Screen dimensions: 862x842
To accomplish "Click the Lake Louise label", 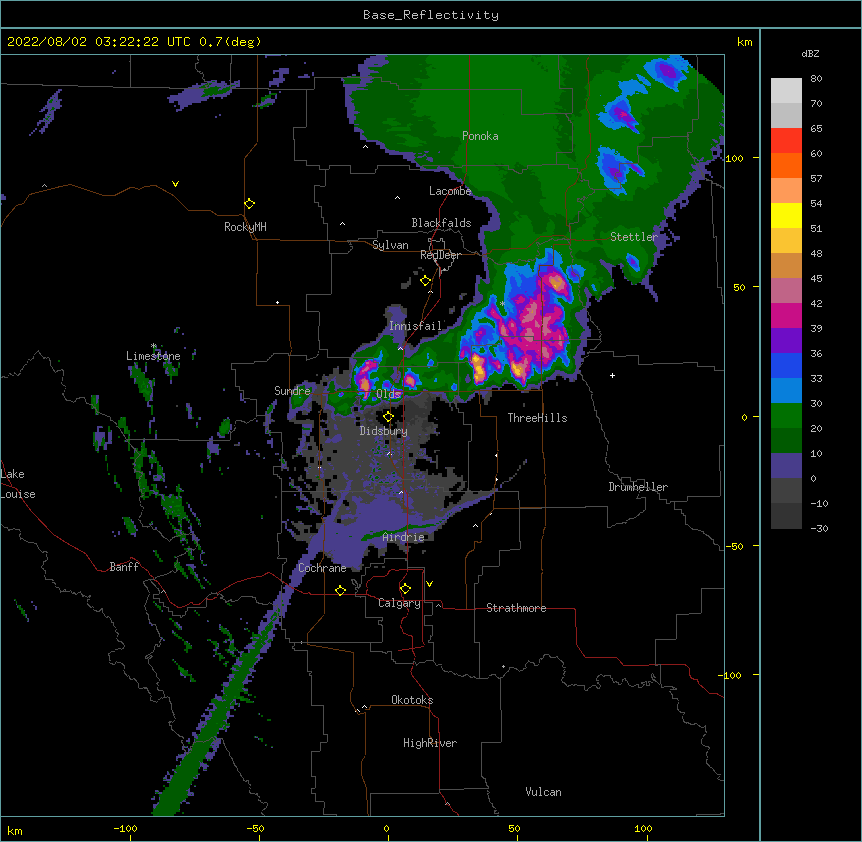I will (17, 484).
